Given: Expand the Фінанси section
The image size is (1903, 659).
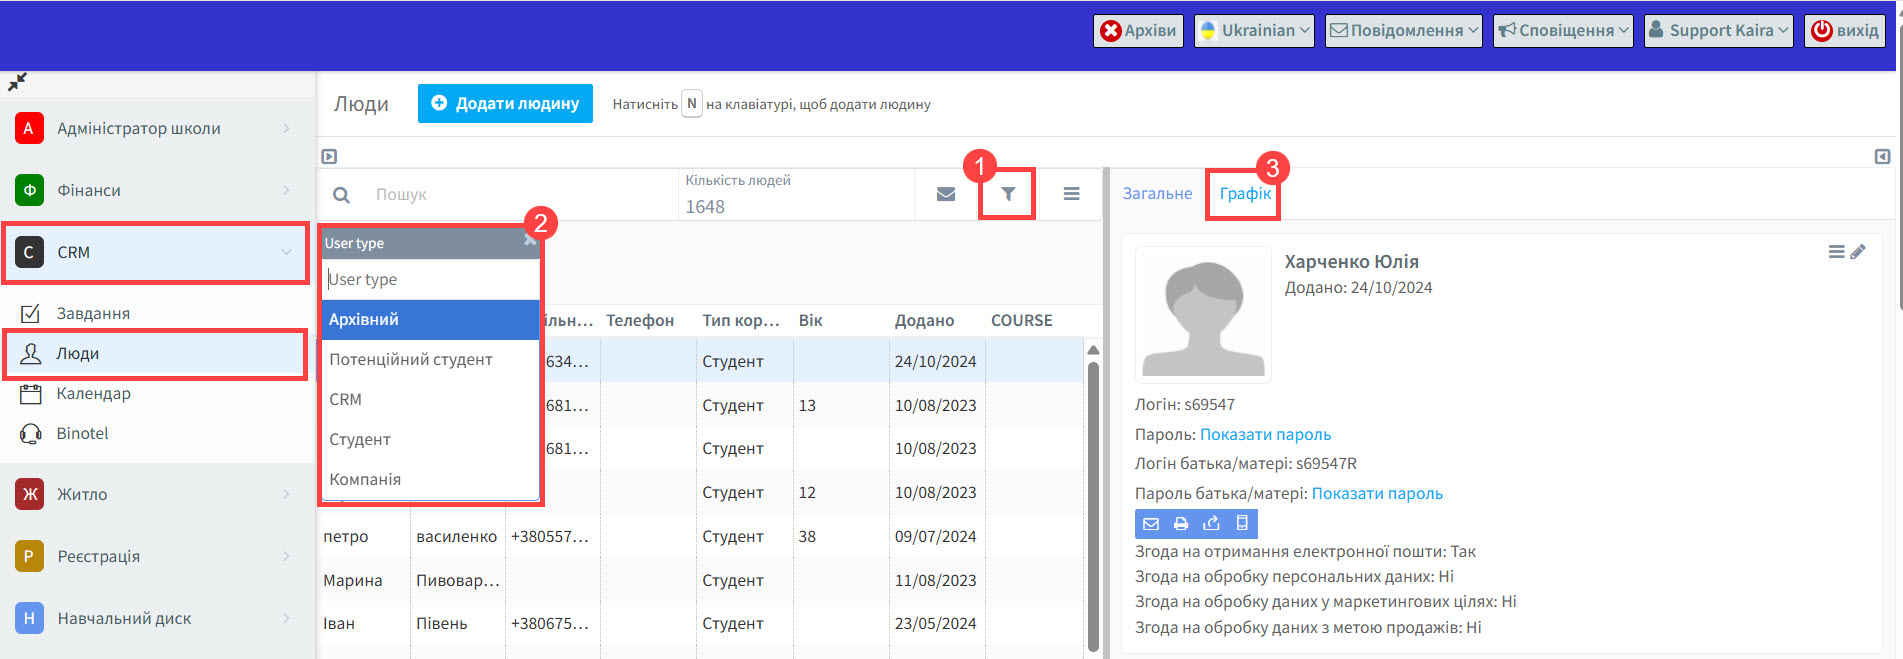Looking at the screenshot, I should coord(286,190).
